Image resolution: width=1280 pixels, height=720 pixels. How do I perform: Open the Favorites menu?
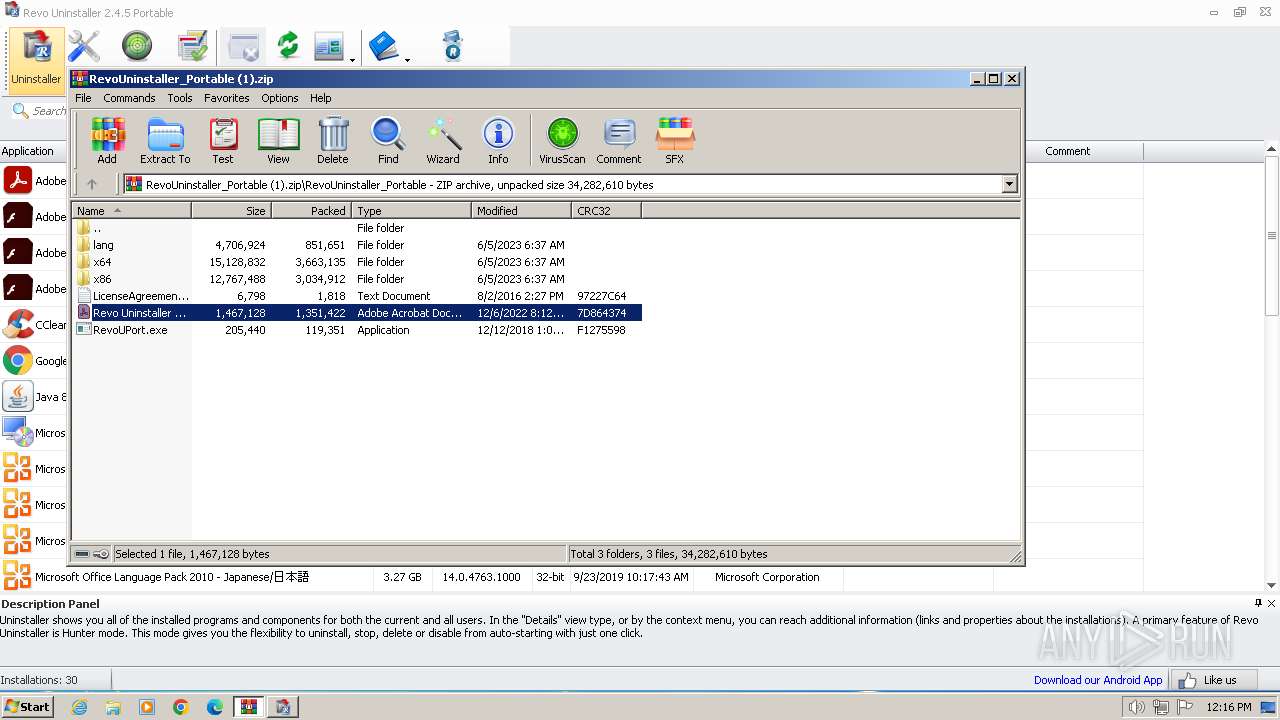[x=227, y=98]
